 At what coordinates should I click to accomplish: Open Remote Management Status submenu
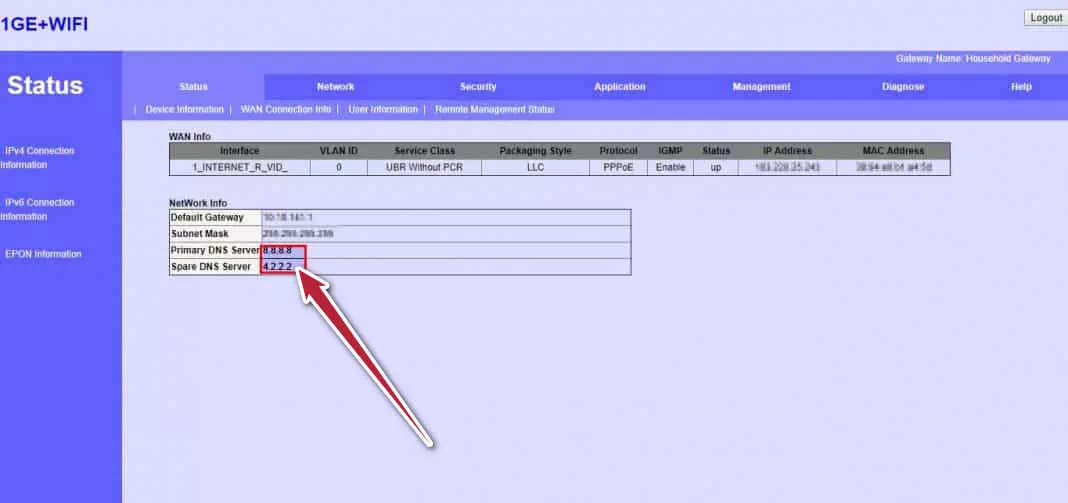(494, 109)
